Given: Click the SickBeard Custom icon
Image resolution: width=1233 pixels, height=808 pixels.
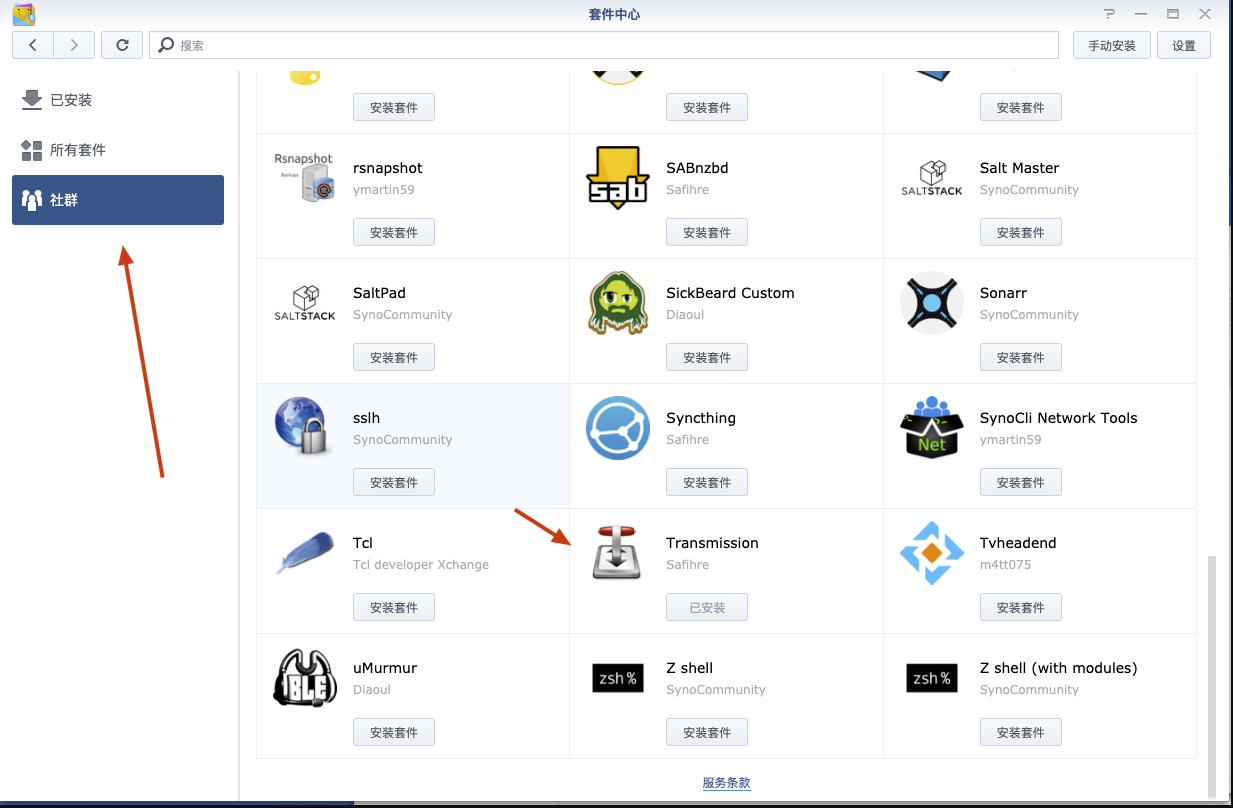Looking at the screenshot, I should click(x=617, y=303).
